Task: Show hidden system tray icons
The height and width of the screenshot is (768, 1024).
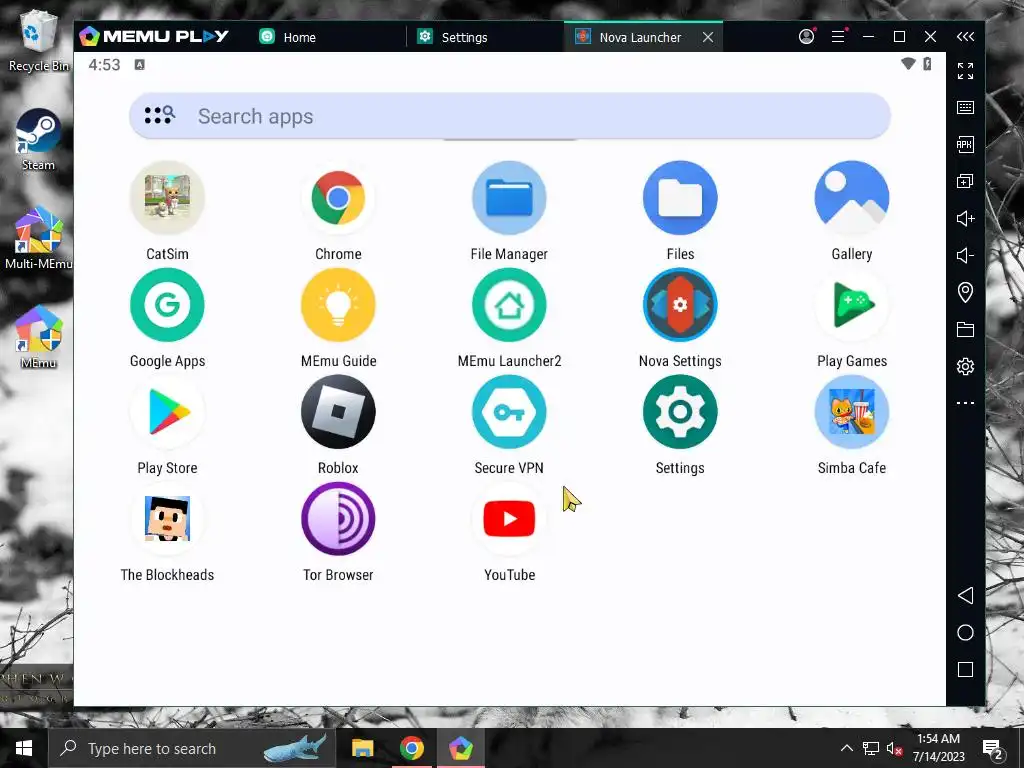Action: (x=846, y=748)
